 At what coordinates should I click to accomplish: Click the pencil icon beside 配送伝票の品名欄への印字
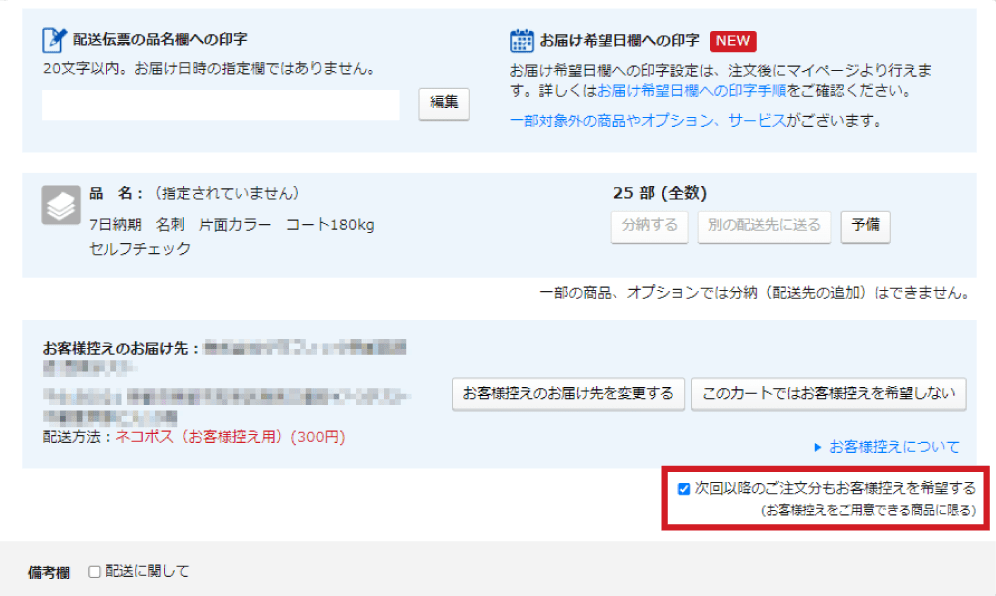[53, 40]
